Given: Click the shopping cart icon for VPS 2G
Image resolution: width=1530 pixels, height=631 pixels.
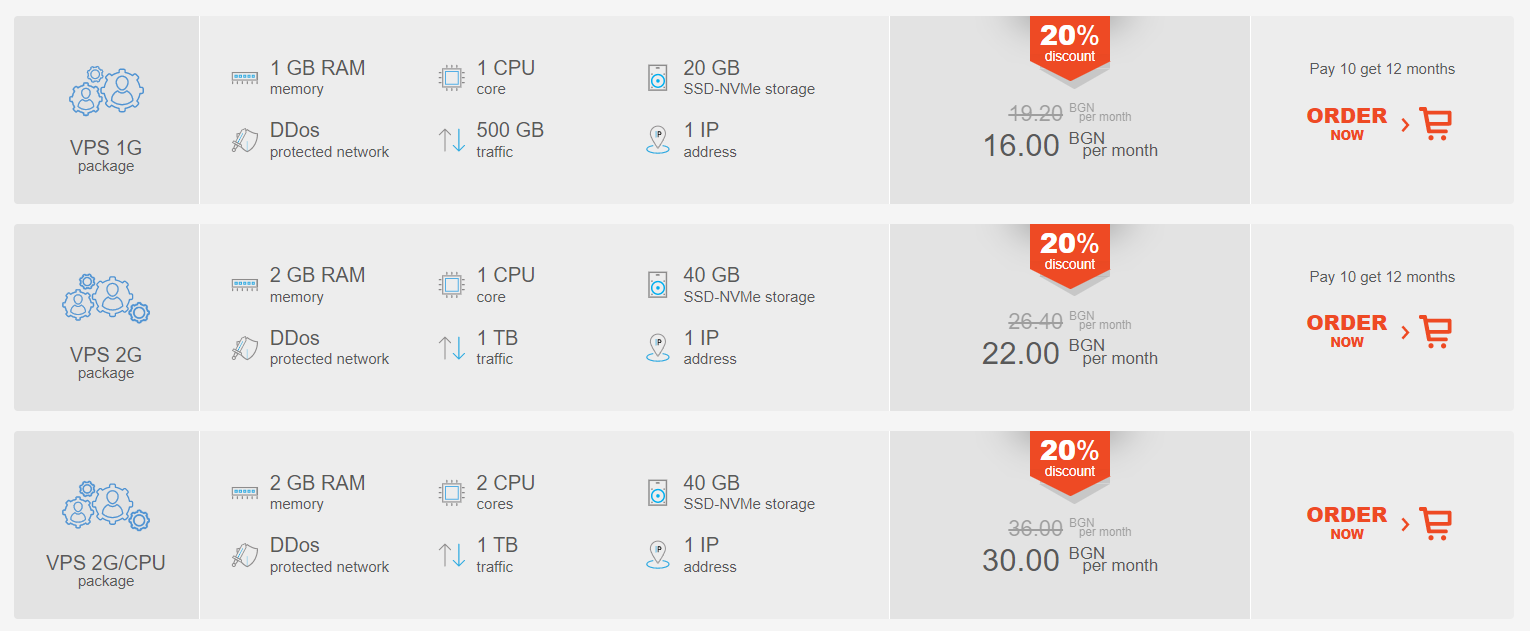Looking at the screenshot, I should pyautogui.click(x=1435, y=331).
